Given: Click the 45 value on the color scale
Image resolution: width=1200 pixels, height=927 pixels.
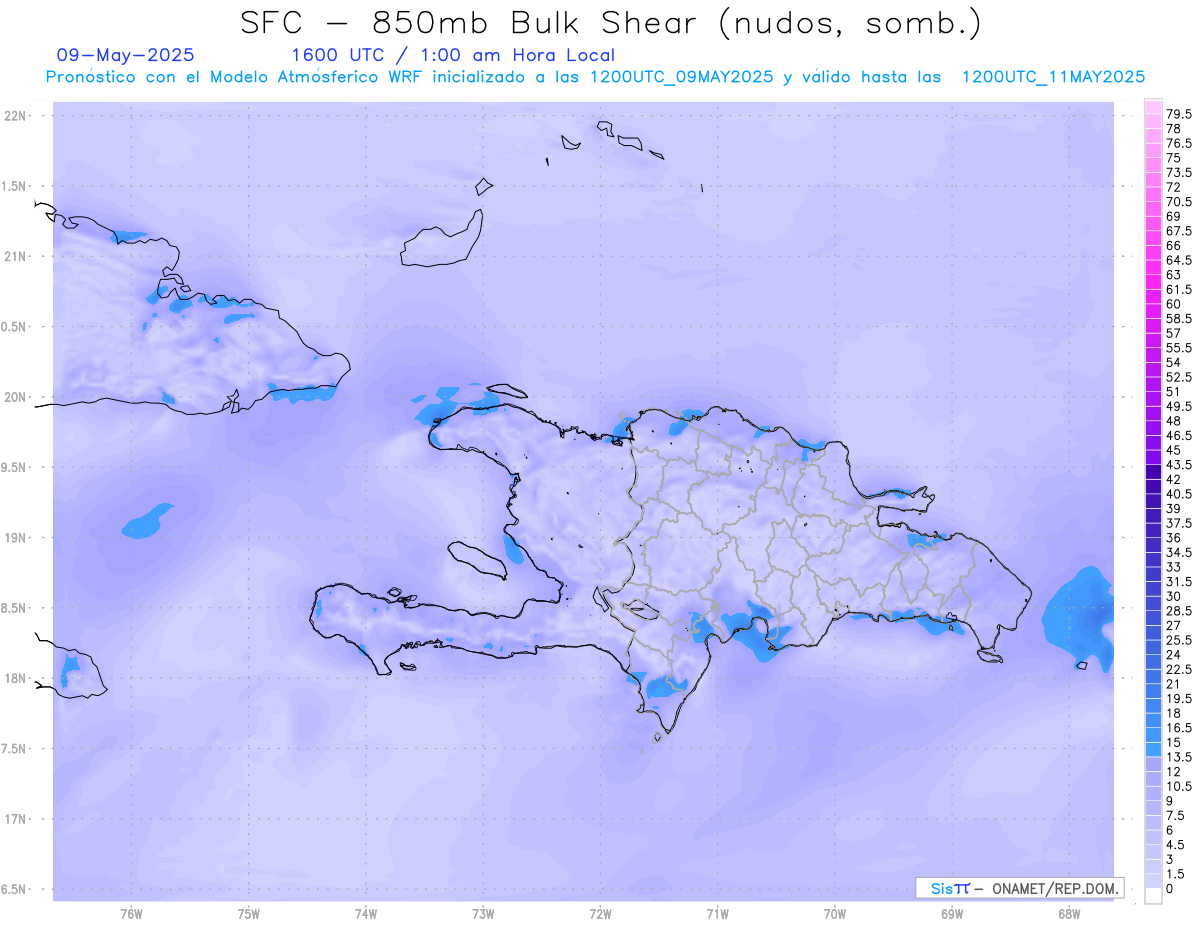Looking at the screenshot, I should 1174,450.
